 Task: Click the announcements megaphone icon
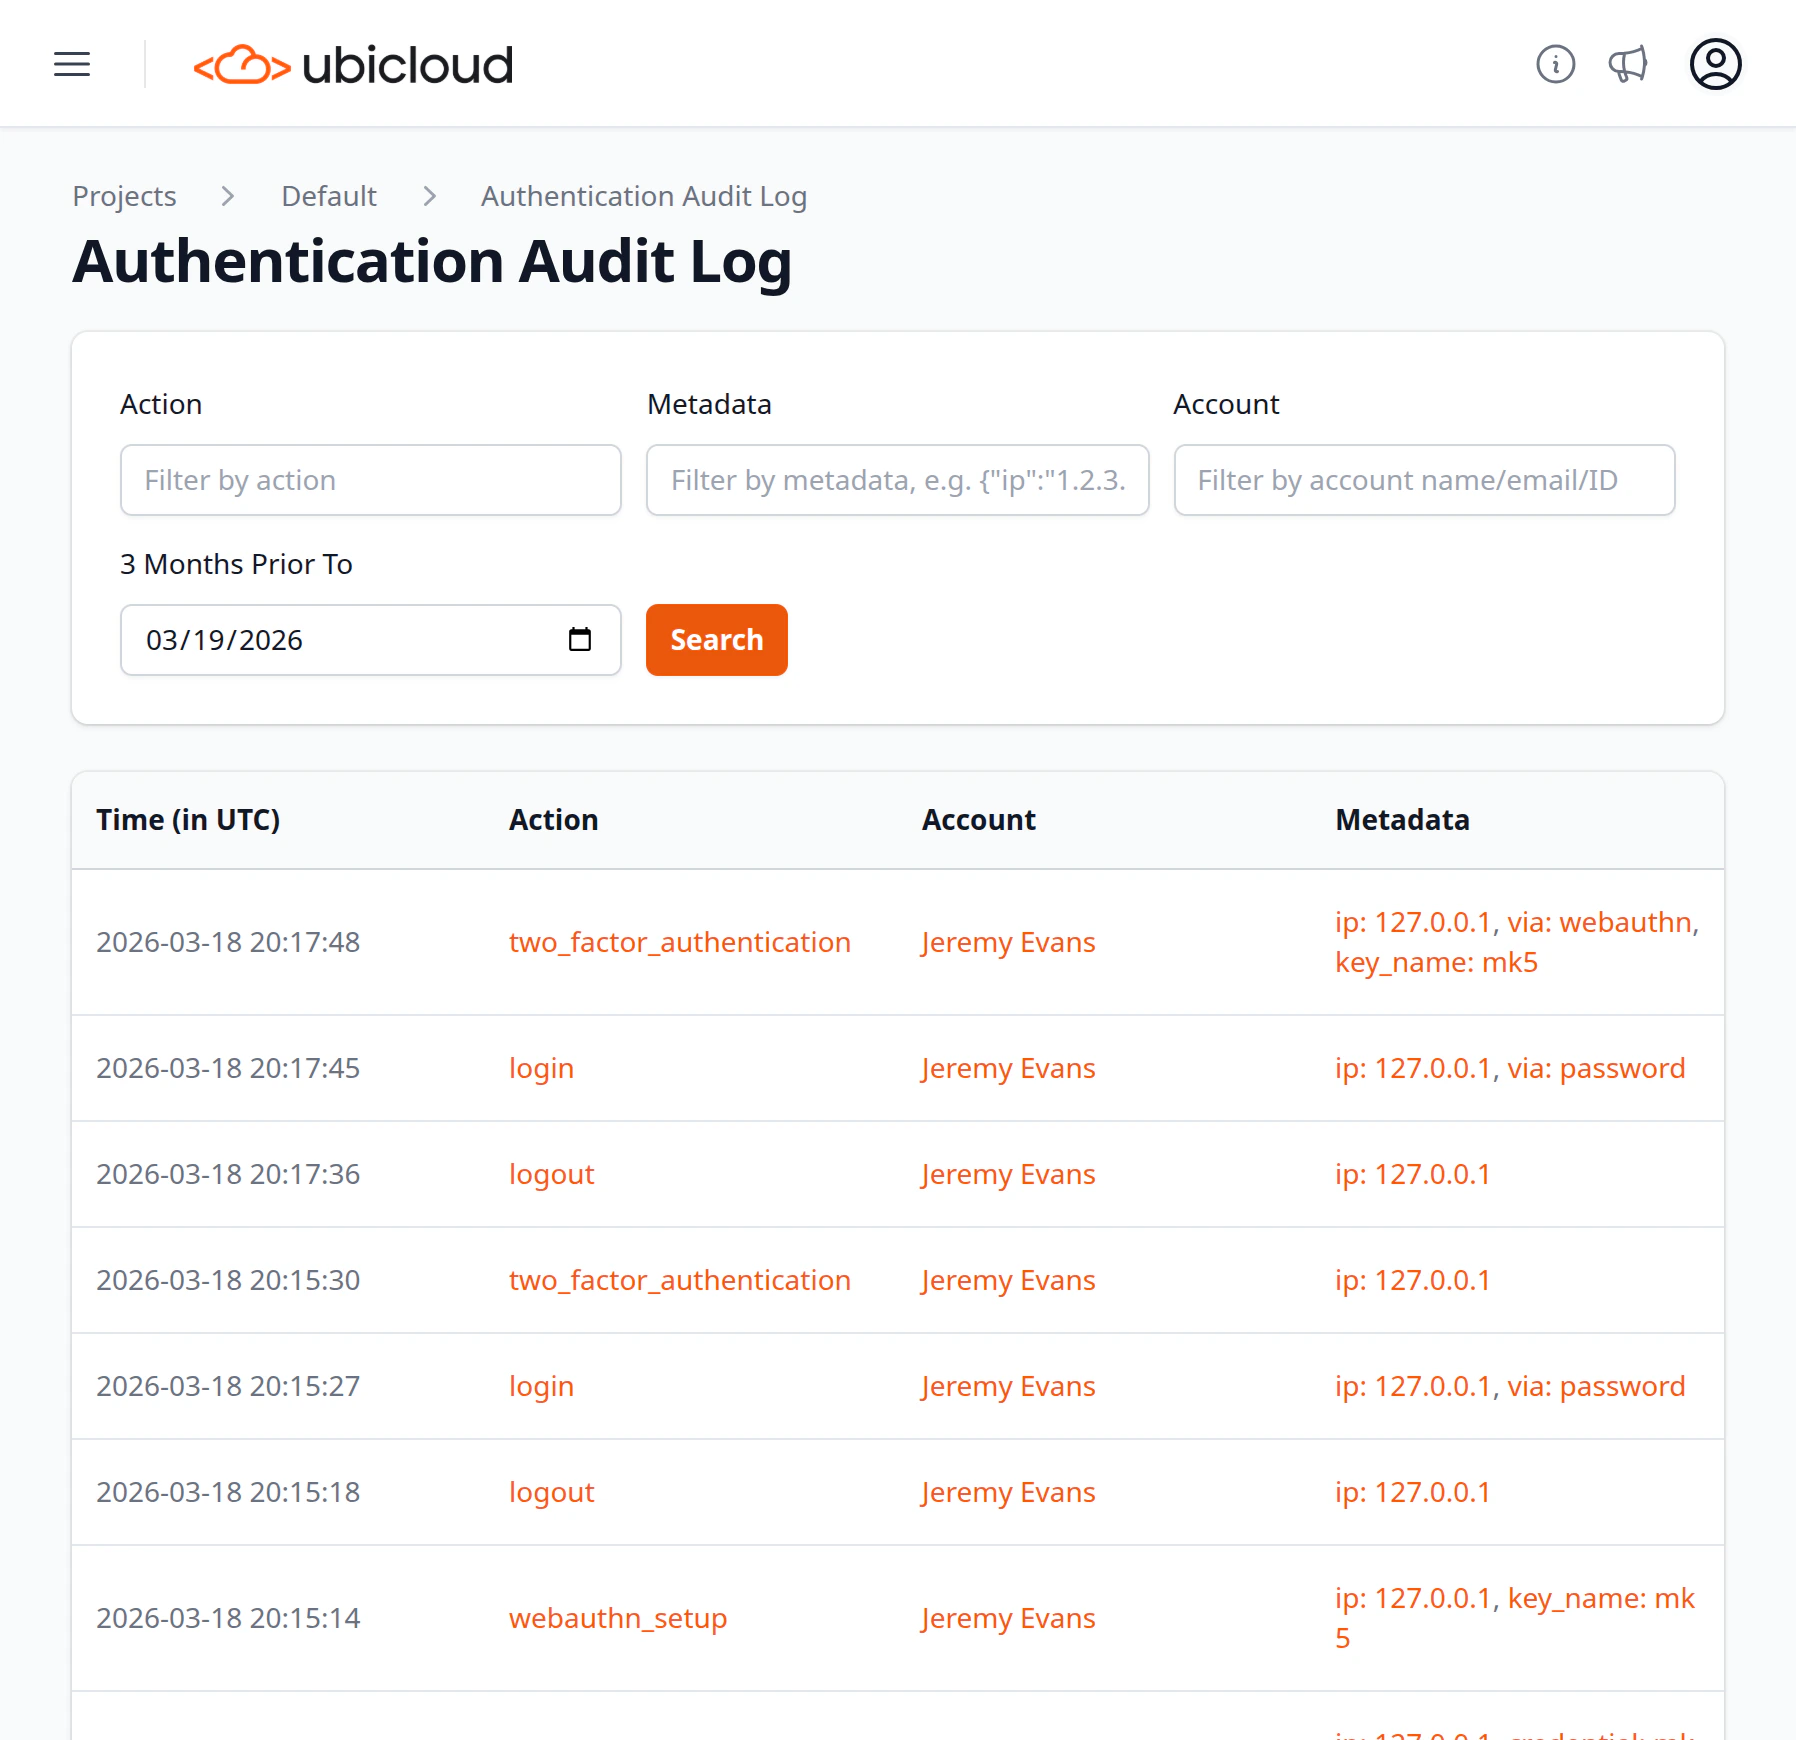[x=1627, y=64]
